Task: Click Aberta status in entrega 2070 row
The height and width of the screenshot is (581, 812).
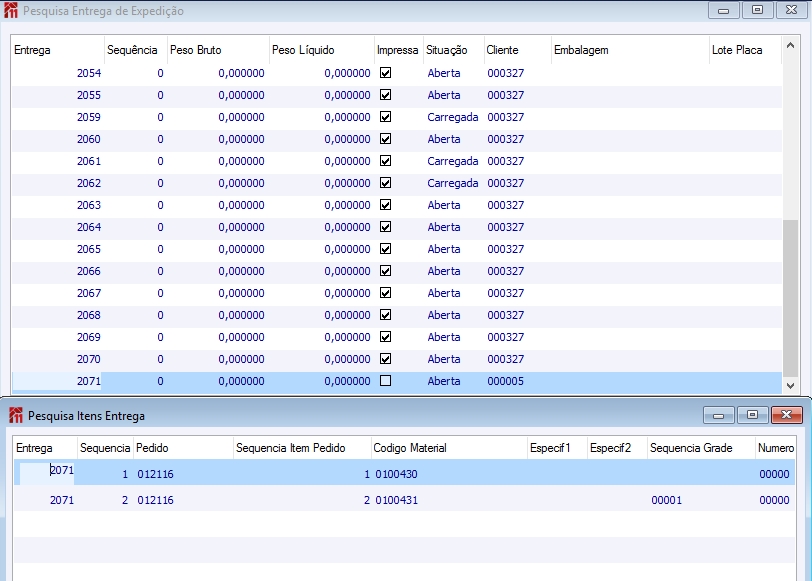Action: 444,359
